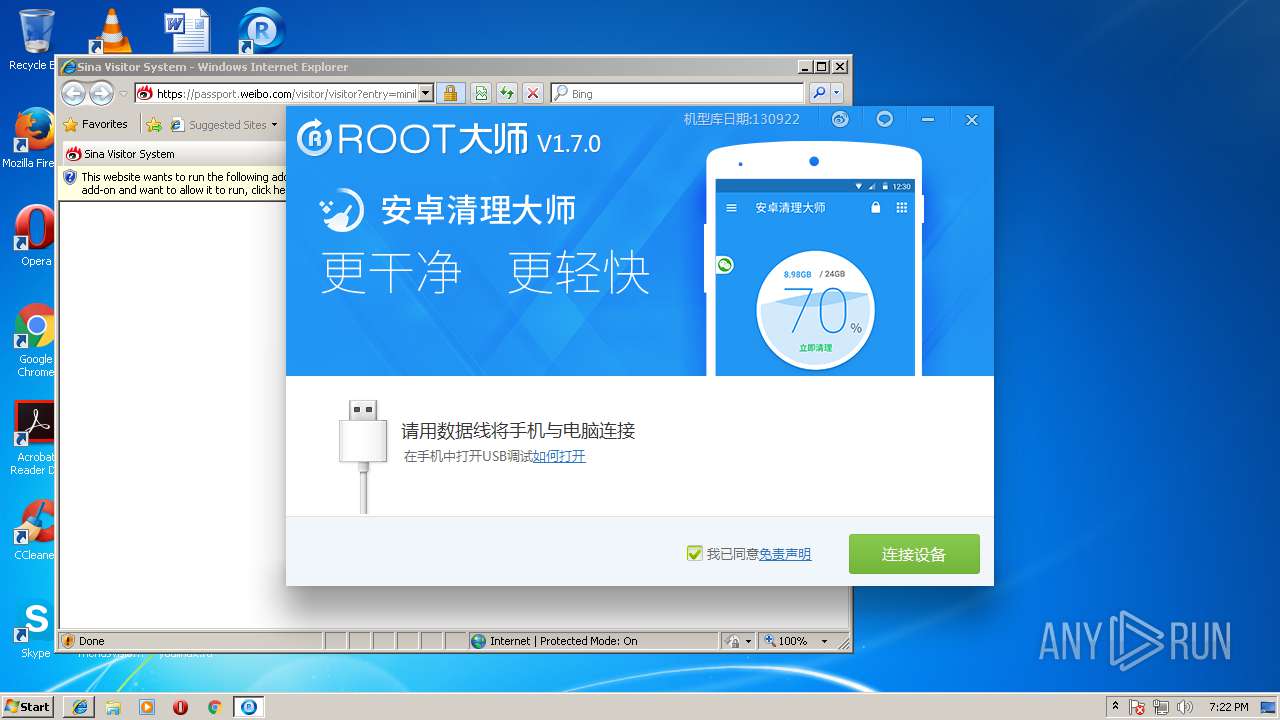Viewport: 1280px width, 720px height.
Task: Open recent pages dropdown next to Forward button
Action: click(x=123, y=94)
